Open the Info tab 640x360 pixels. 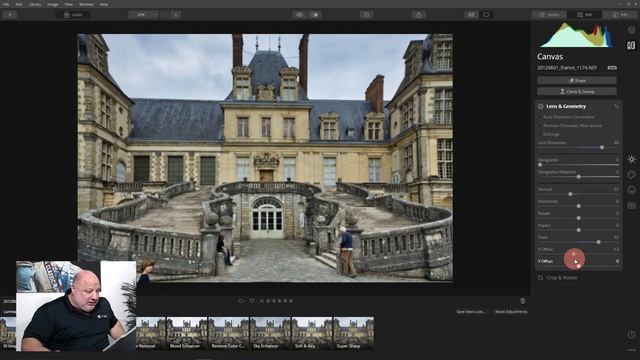(x=620, y=15)
